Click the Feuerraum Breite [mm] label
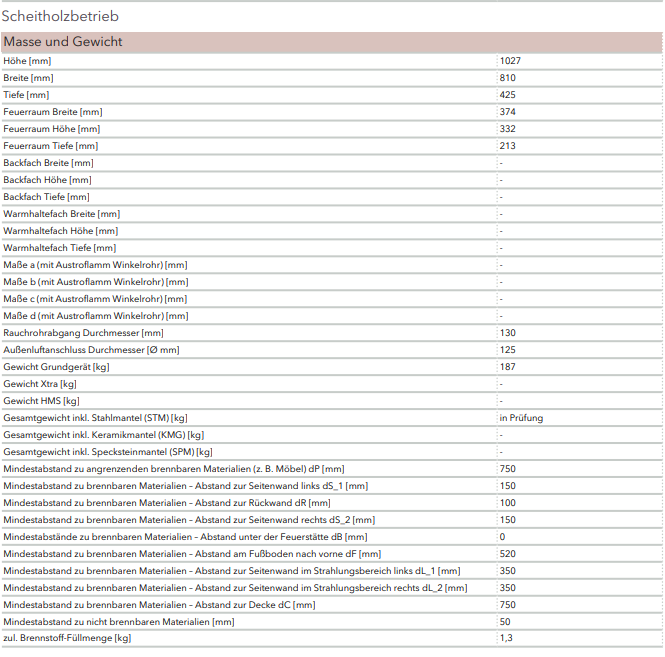The height and width of the screenshot is (657, 665). (51, 112)
